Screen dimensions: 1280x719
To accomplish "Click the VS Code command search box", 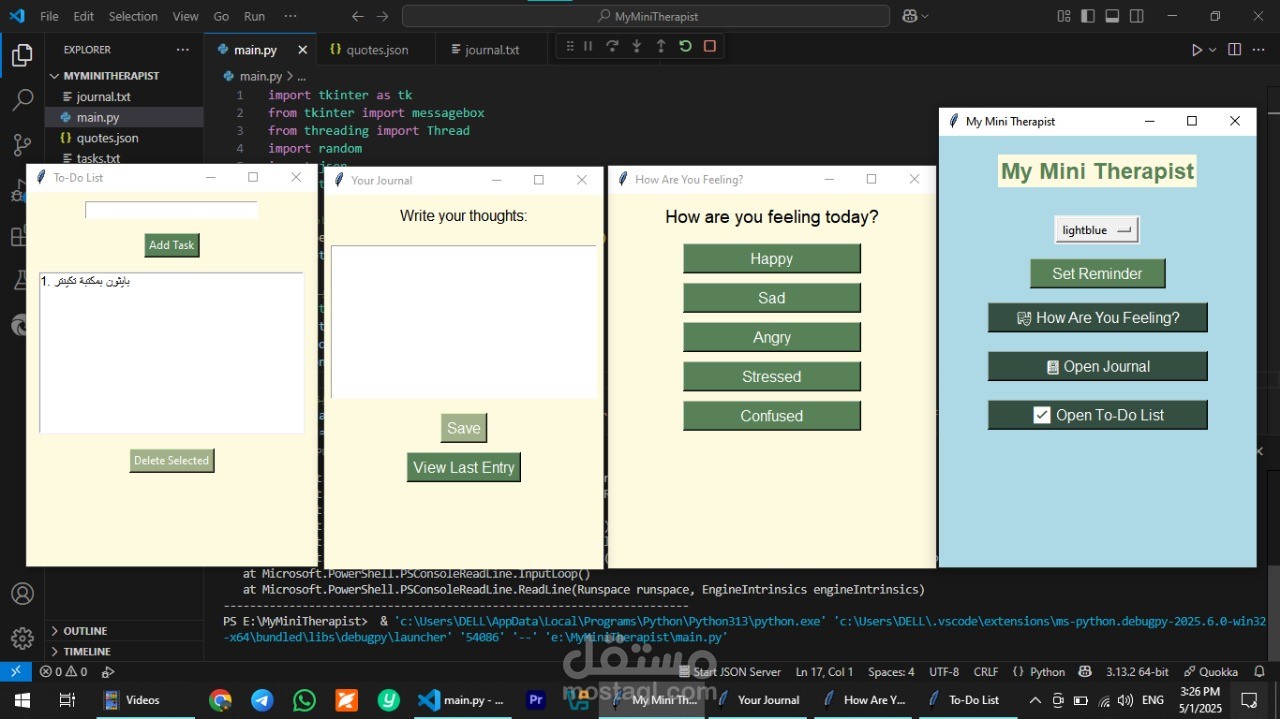I will pyautogui.click(x=646, y=16).
